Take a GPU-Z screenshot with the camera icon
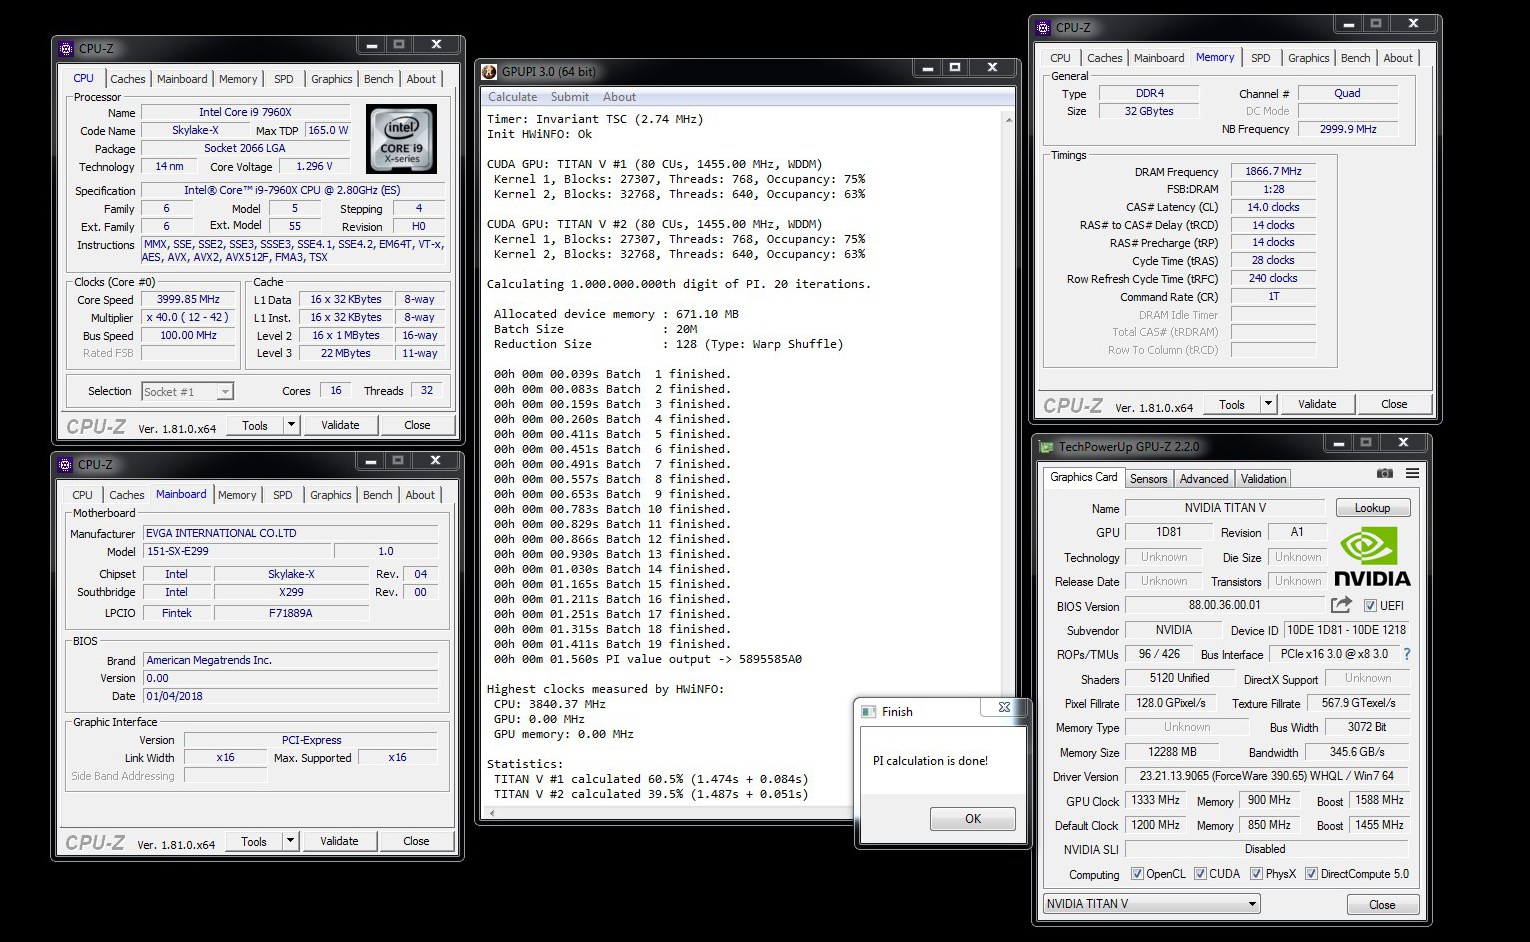 (x=1384, y=473)
